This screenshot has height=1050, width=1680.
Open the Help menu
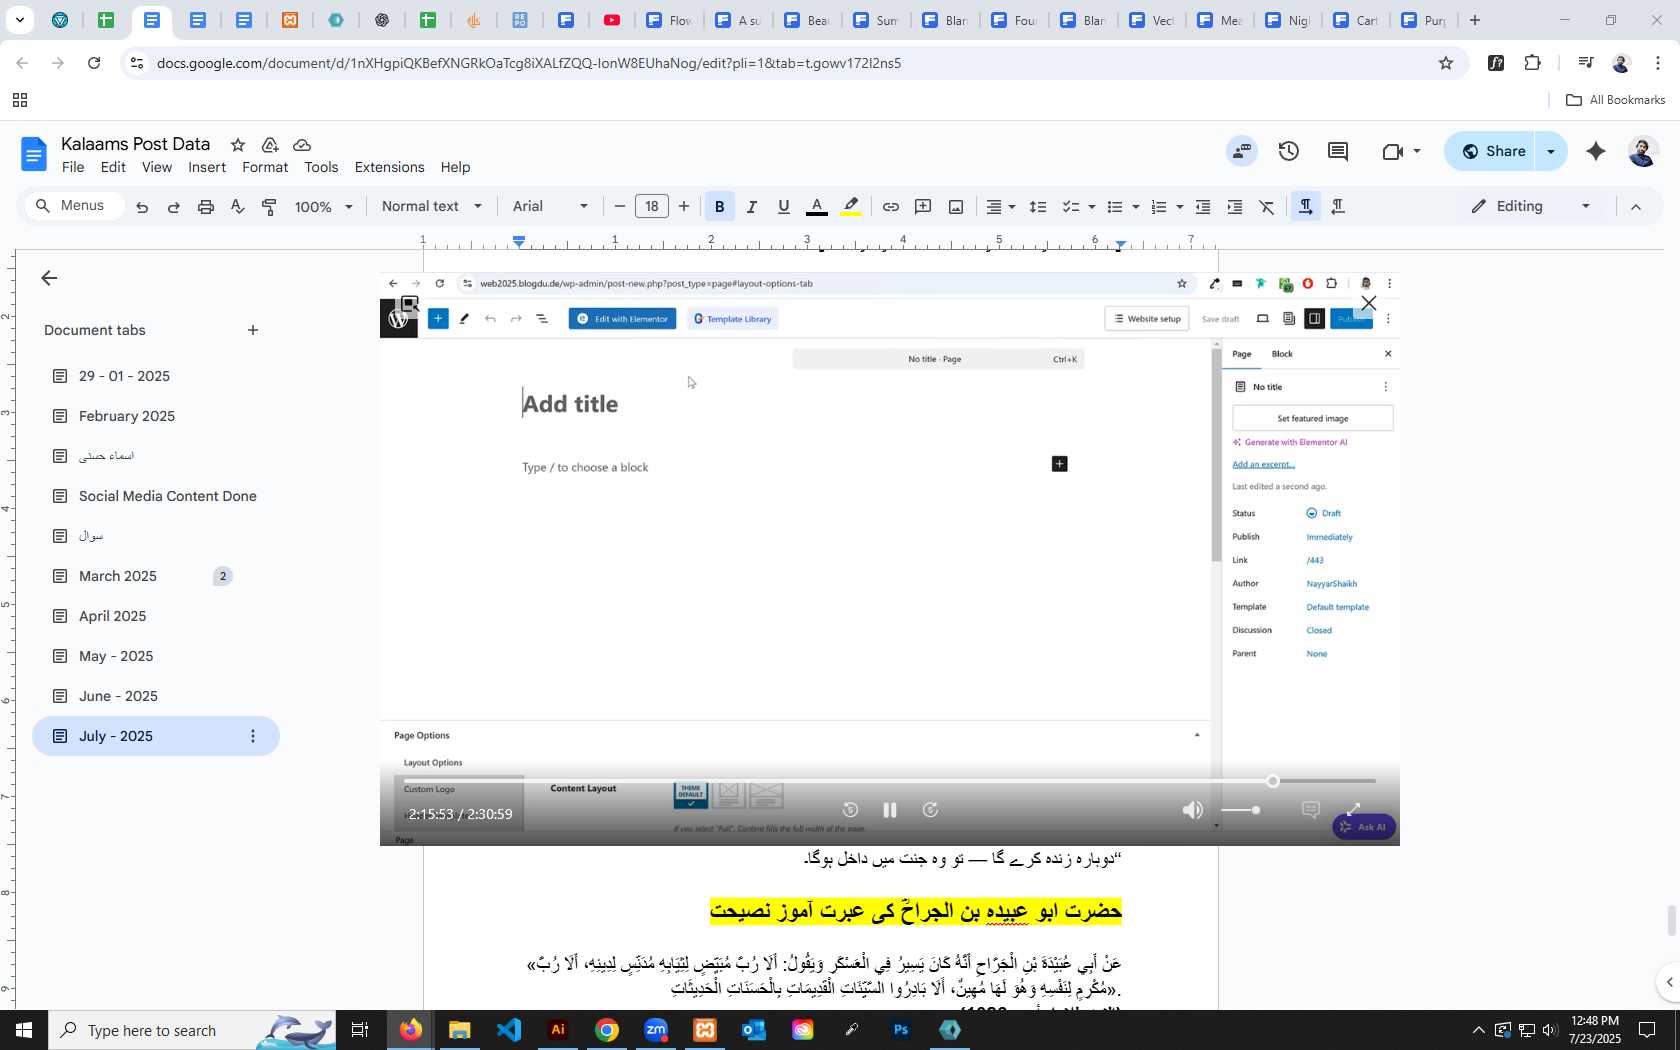pos(455,167)
